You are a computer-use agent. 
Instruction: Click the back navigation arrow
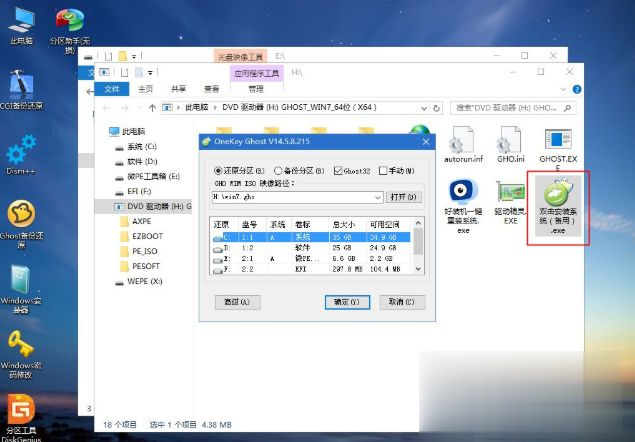[106, 108]
